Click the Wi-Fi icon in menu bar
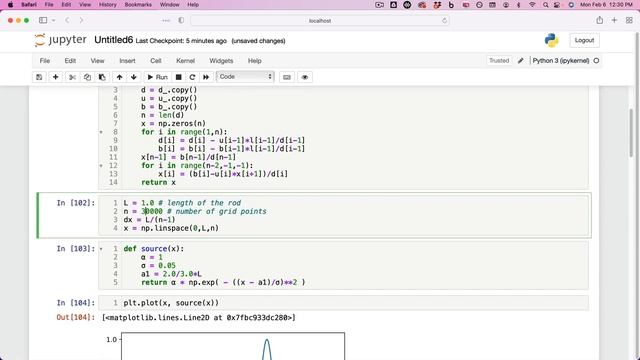 tap(532, 5)
